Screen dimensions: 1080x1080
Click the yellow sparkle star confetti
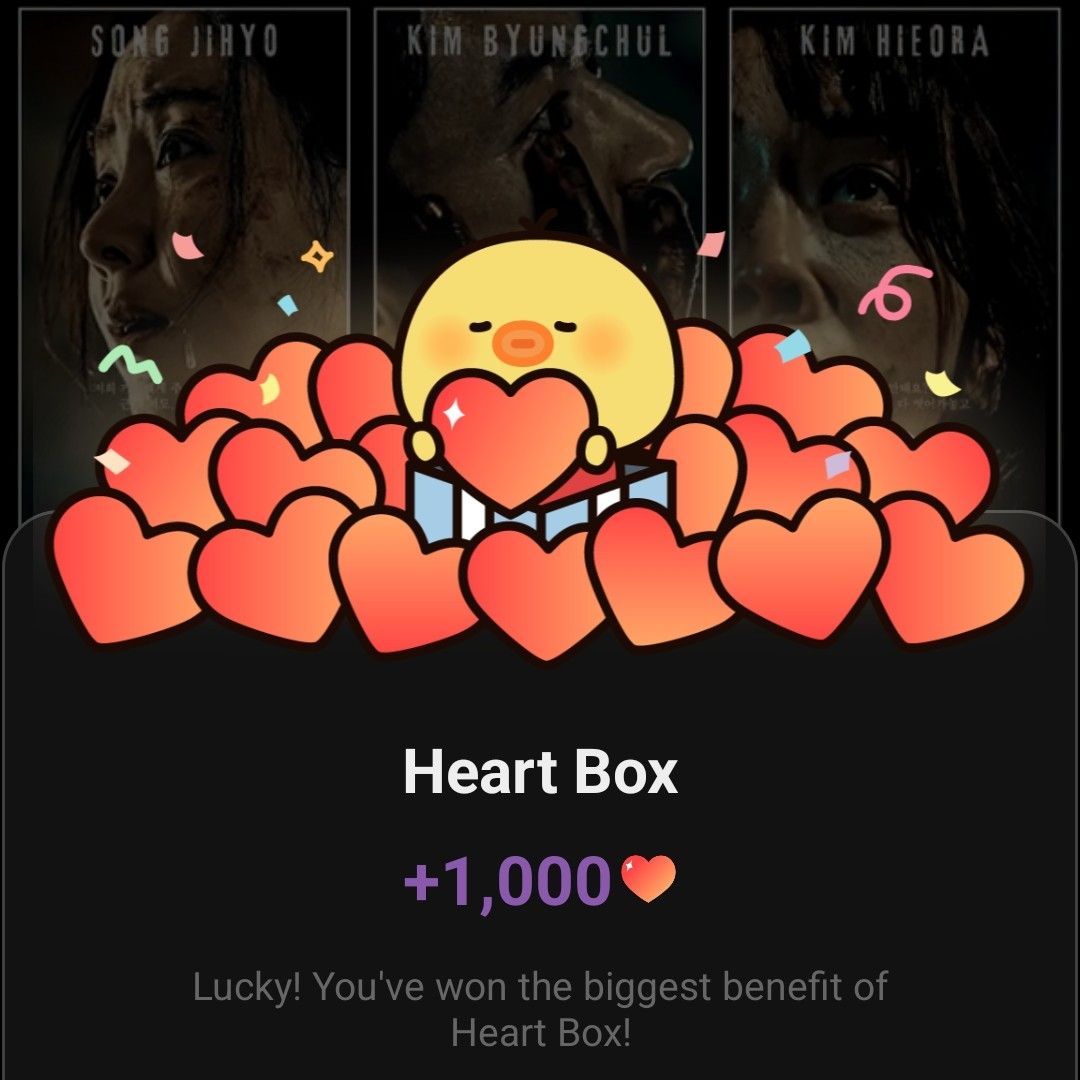[317, 256]
